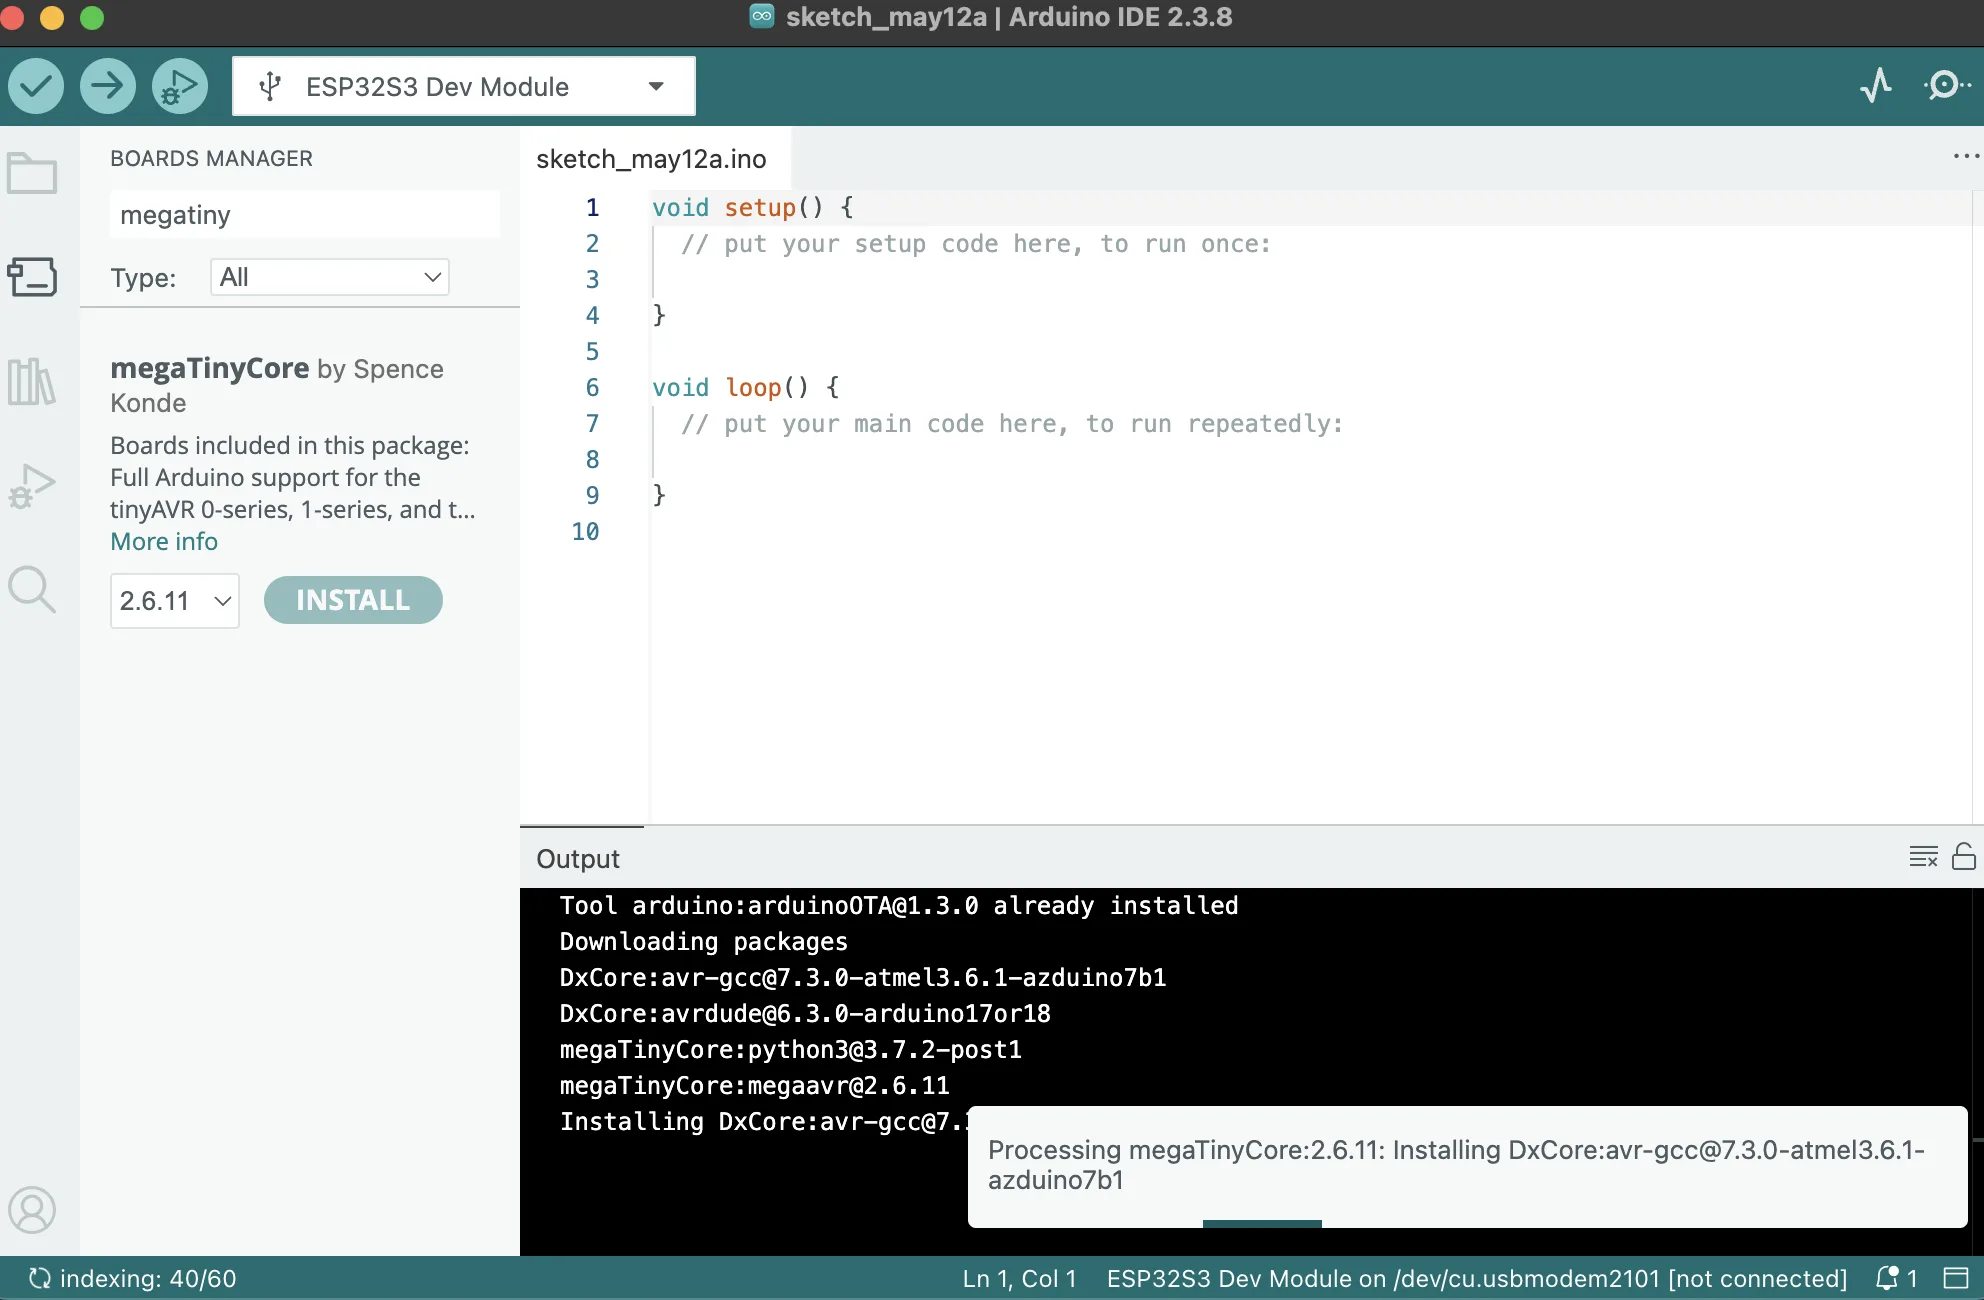Start Debugging with the play-bug button
The width and height of the screenshot is (1984, 1300).
click(x=180, y=86)
